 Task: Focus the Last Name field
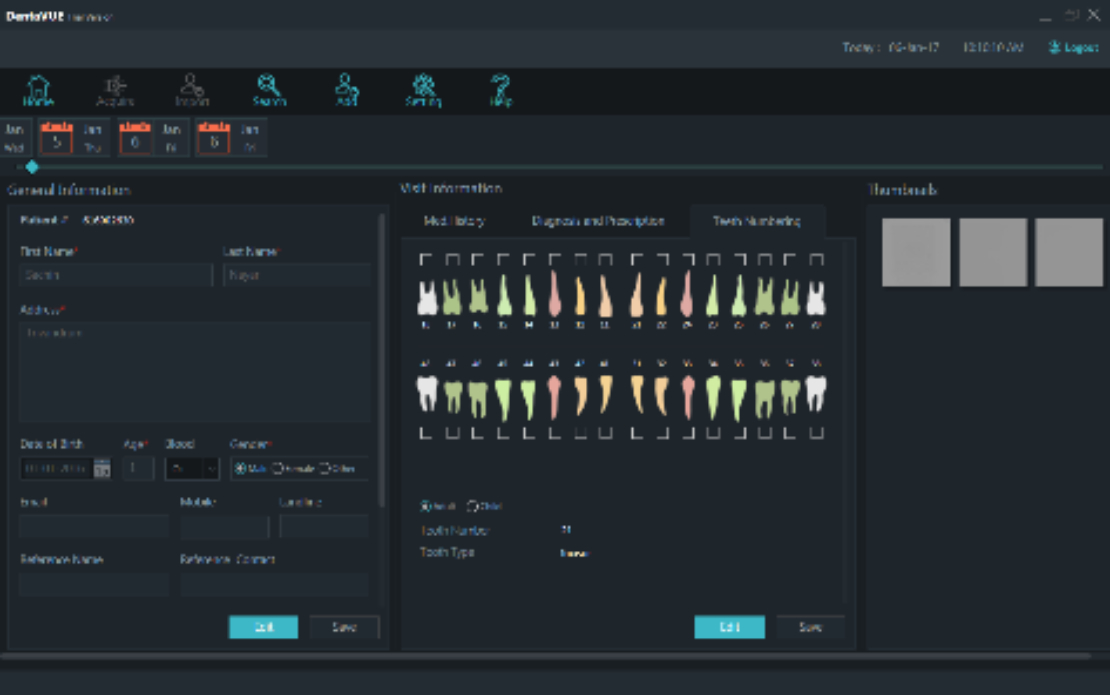[297, 275]
